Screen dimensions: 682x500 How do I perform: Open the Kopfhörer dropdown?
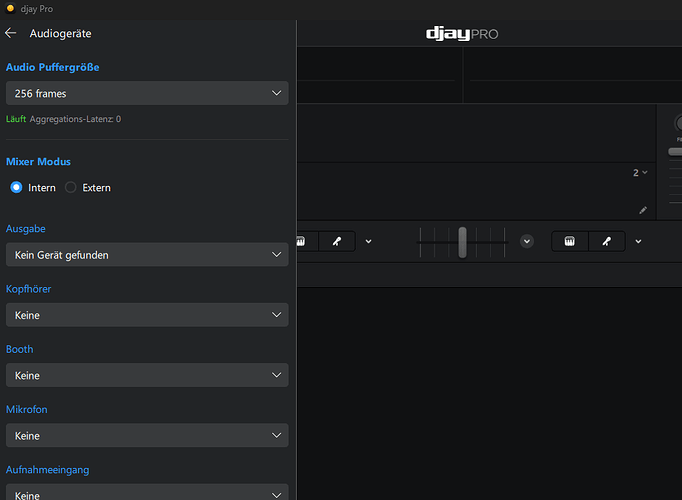pyautogui.click(x=147, y=315)
